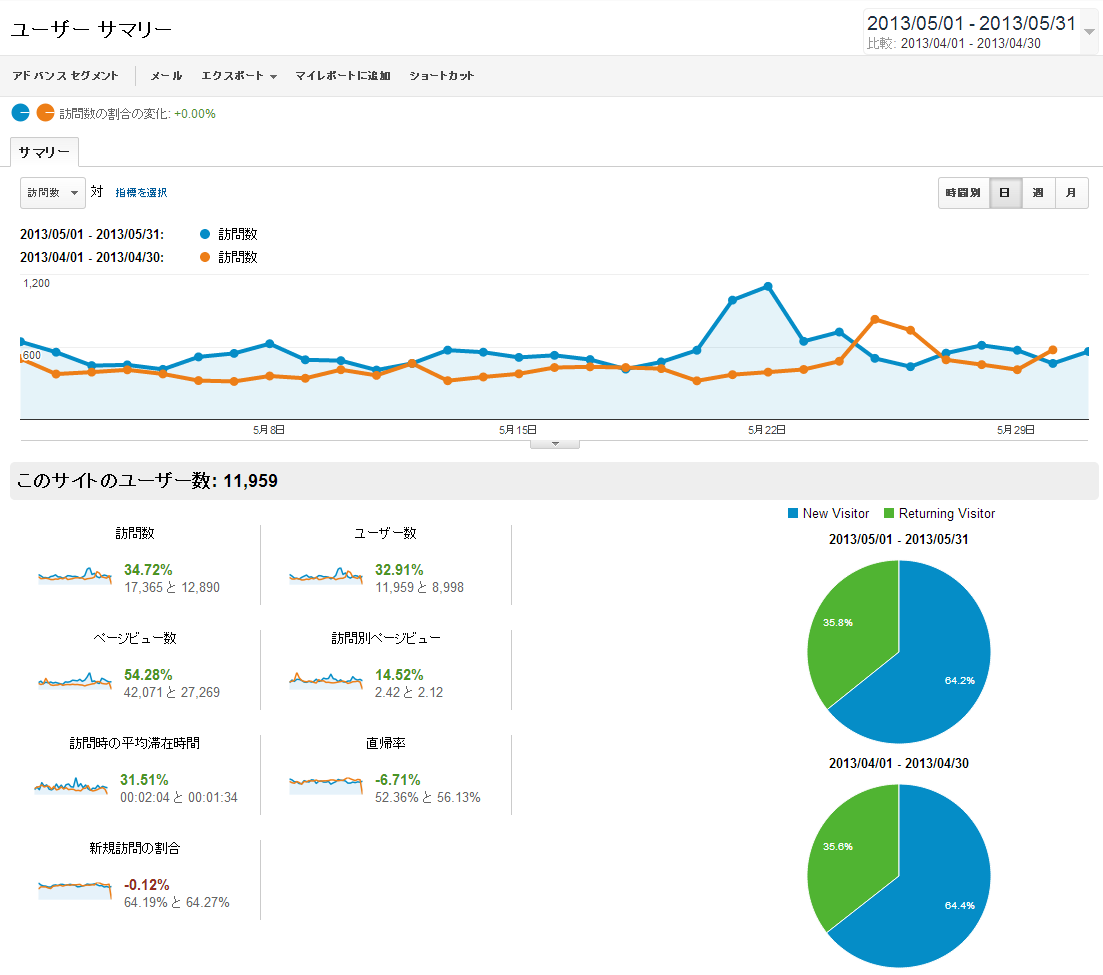The image size is (1103, 975).
Task: Collapse chart using bottom arrow handle
Action: click(x=554, y=443)
